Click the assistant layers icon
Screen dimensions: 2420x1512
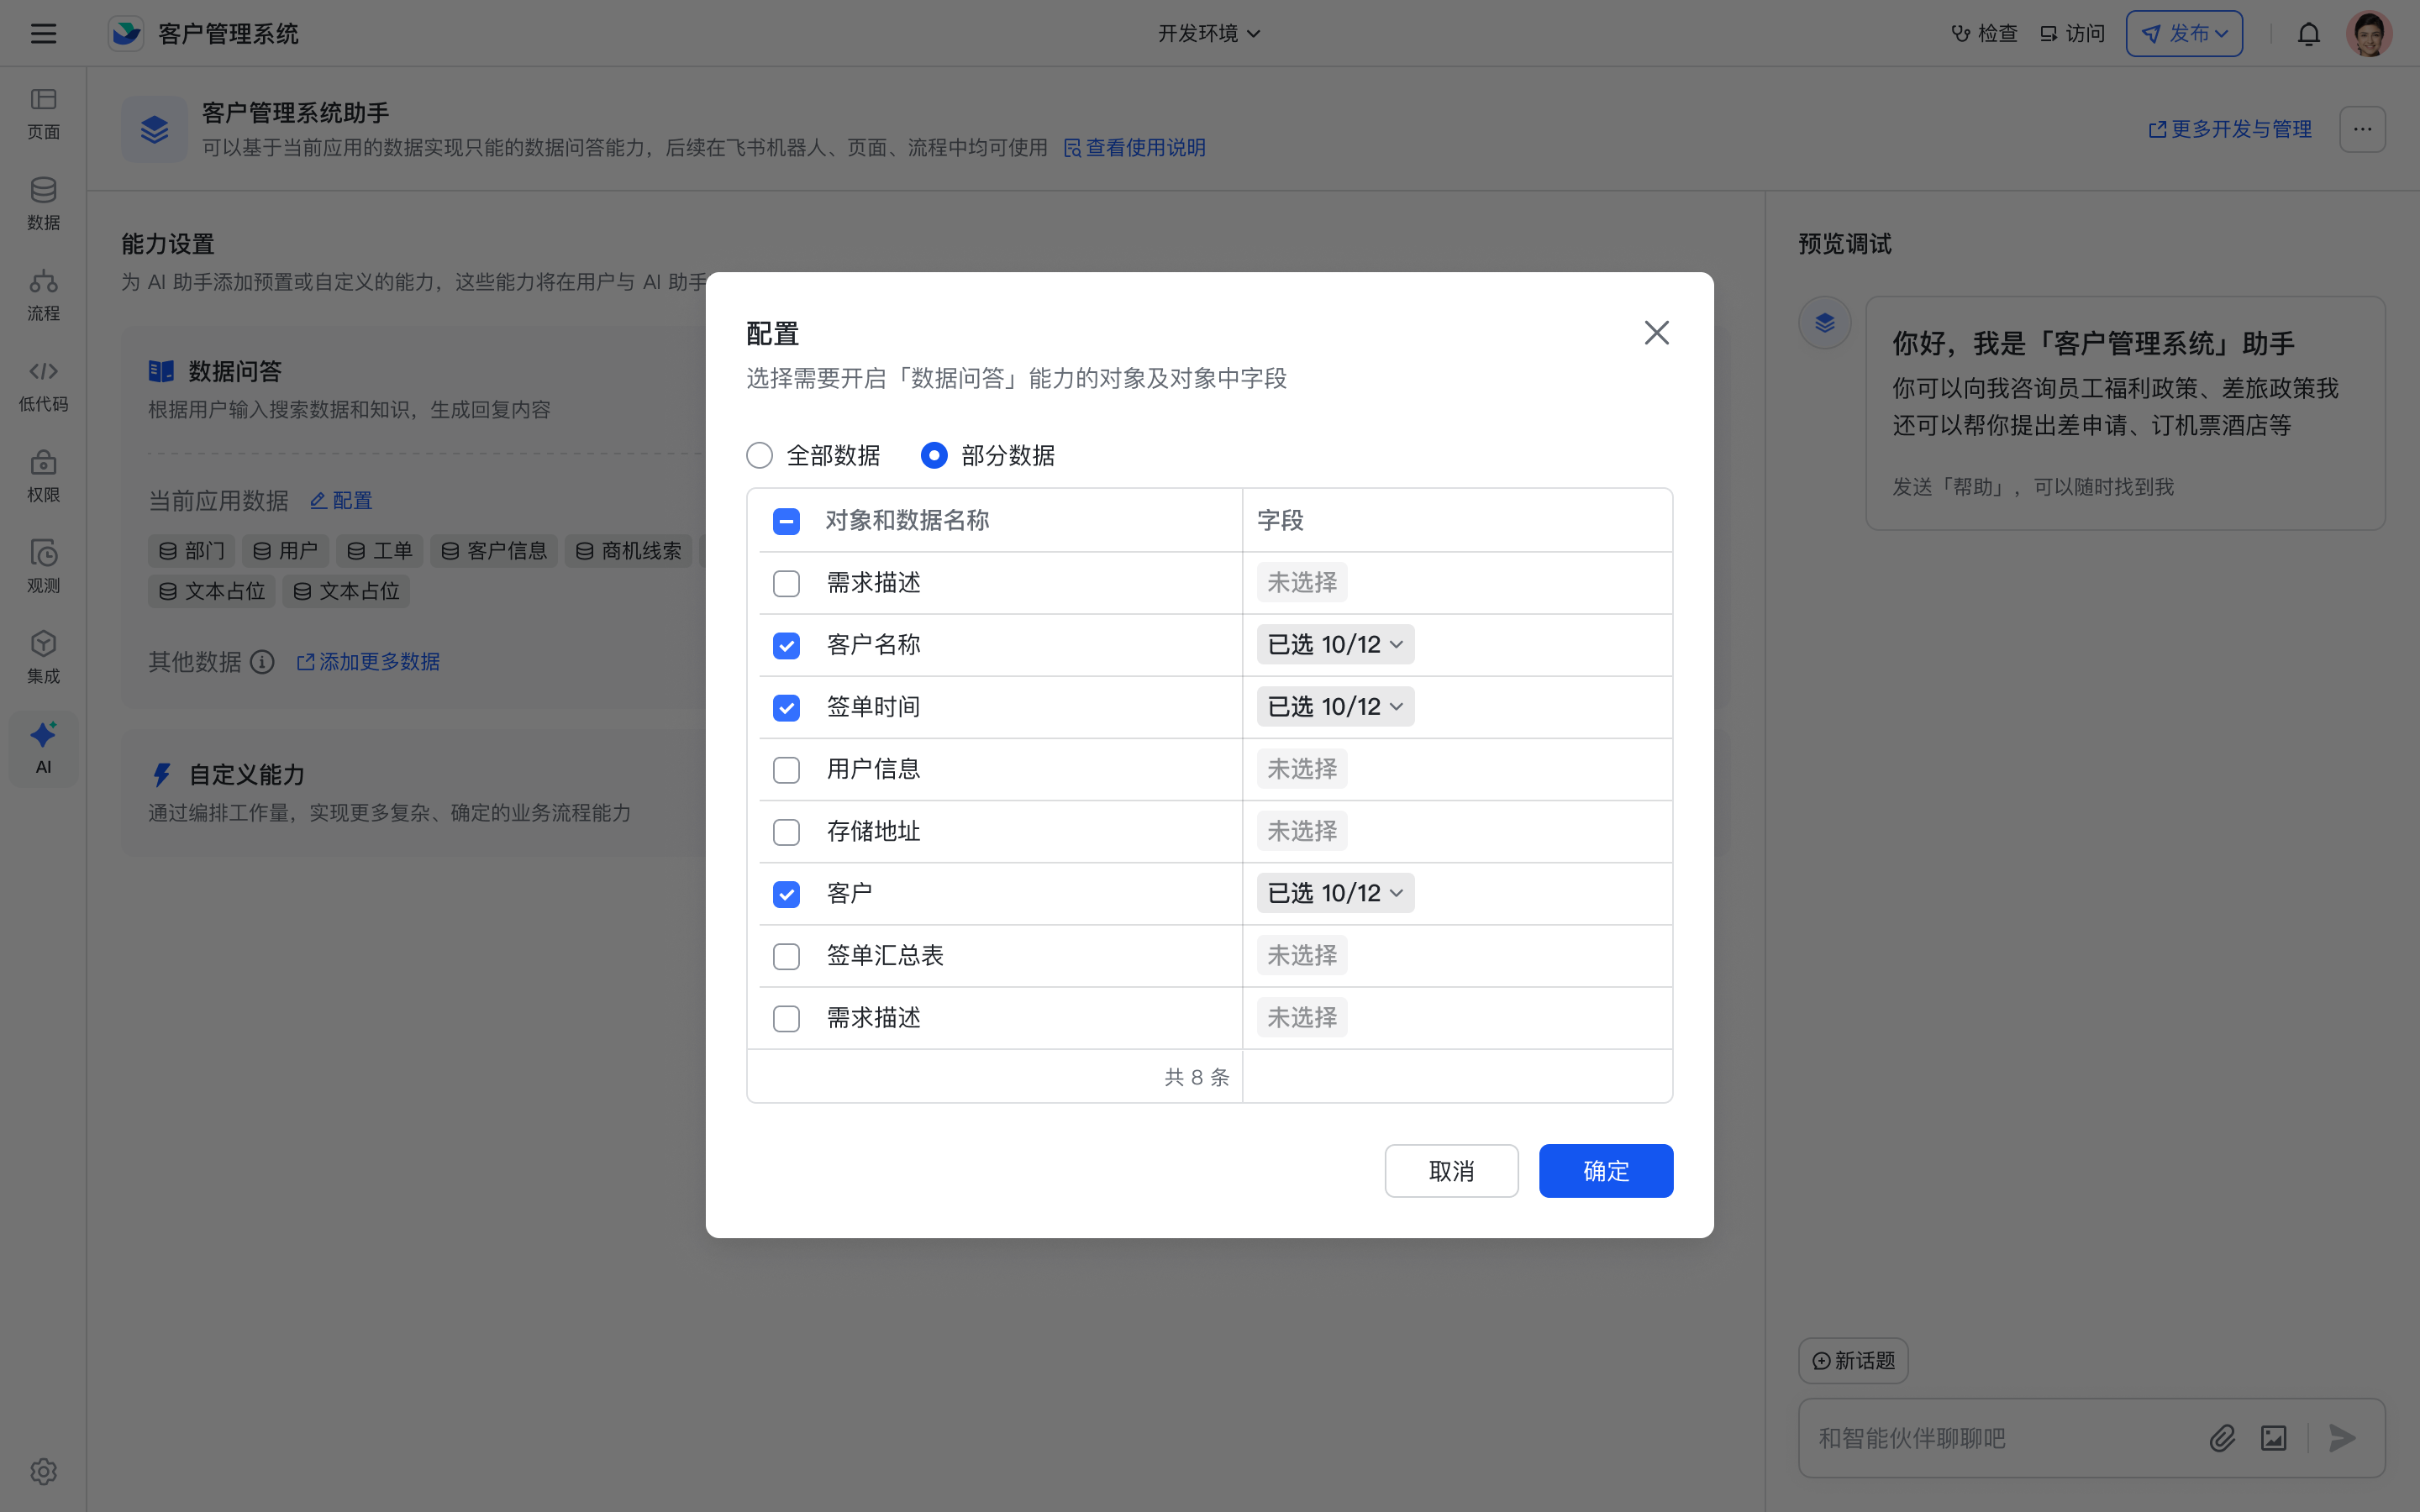(154, 129)
